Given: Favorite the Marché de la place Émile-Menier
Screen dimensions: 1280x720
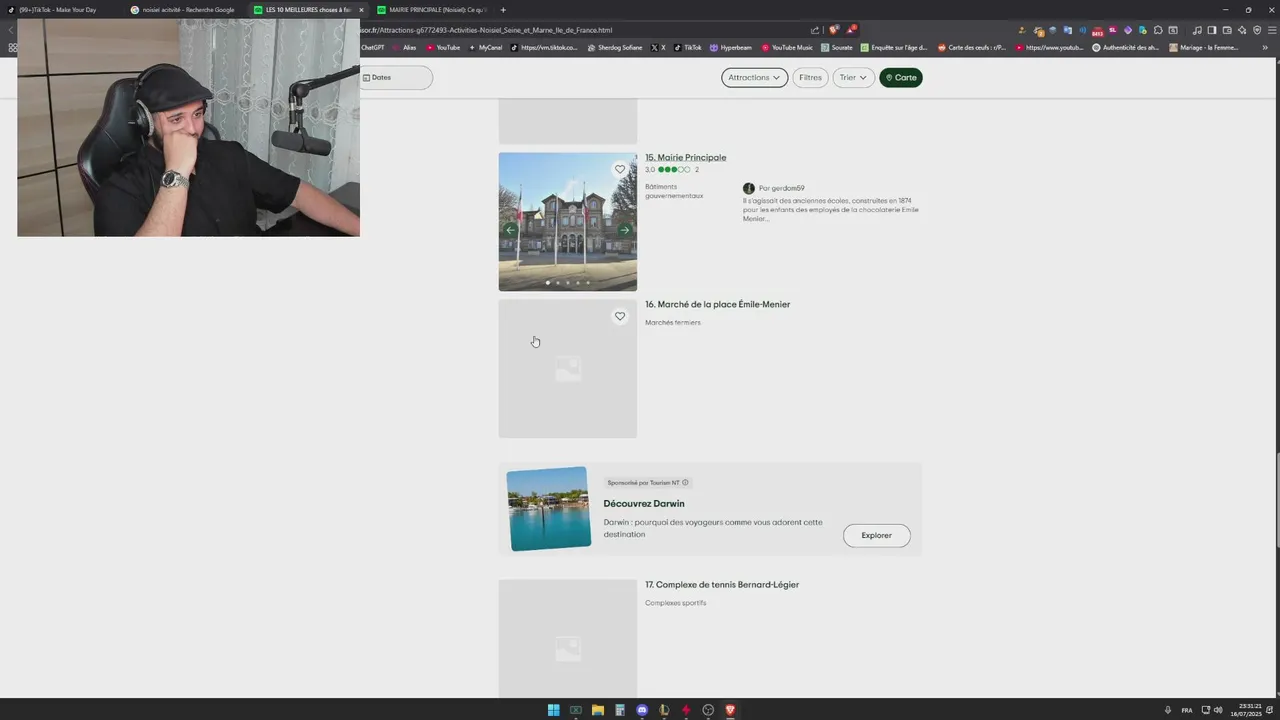Looking at the screenshot, I should (x=620, y=316).
